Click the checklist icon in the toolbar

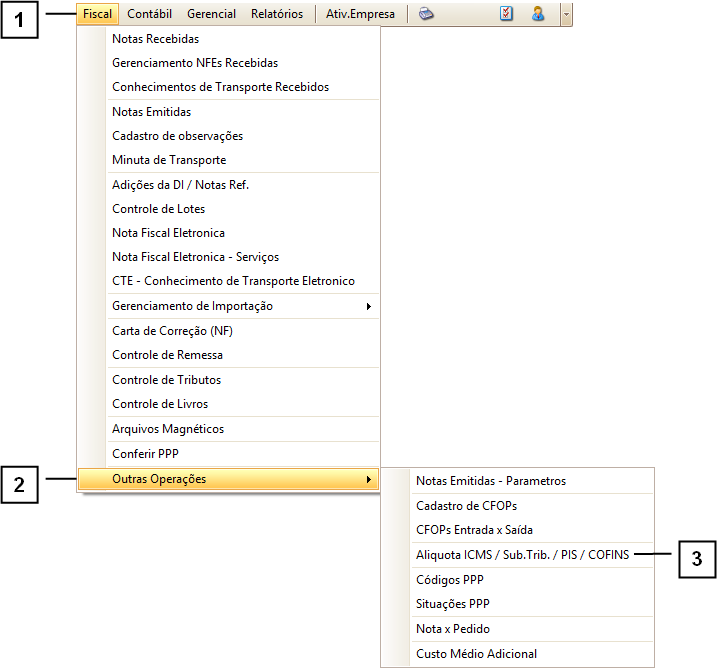(x=506, y=15)
